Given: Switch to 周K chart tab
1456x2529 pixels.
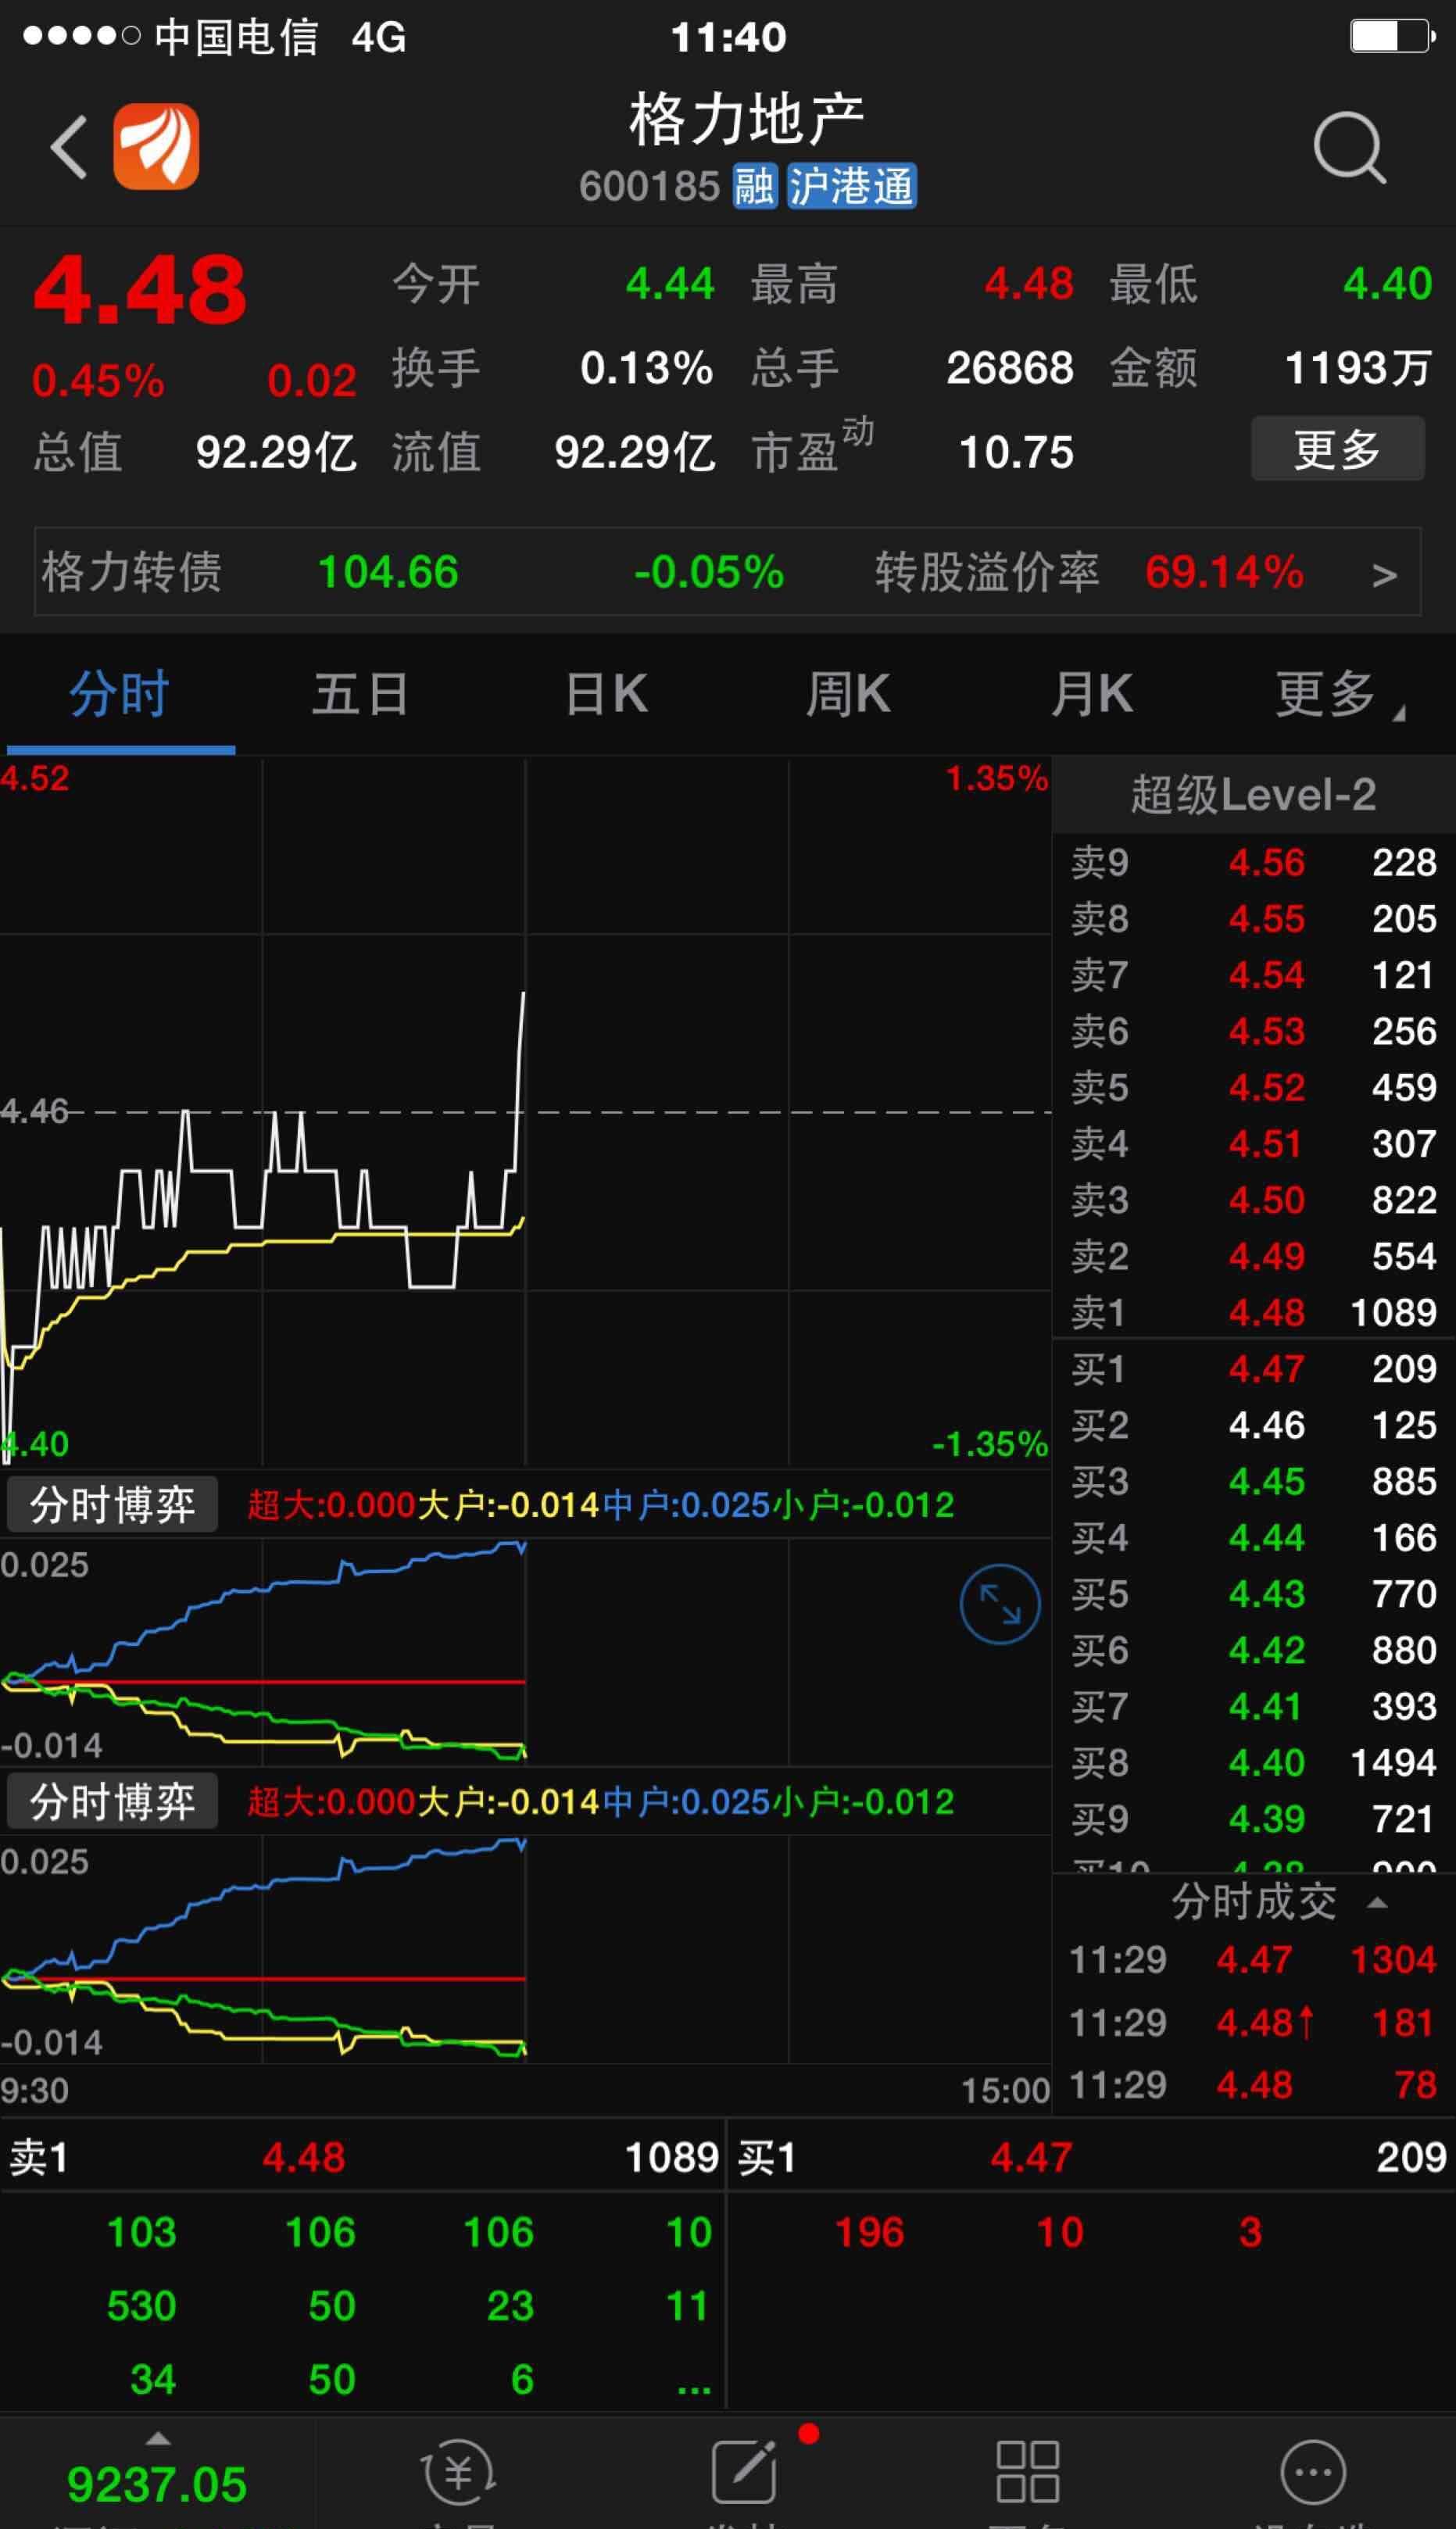Looking at the screenshot, I should pyautogui.click(x=848, y=694).
